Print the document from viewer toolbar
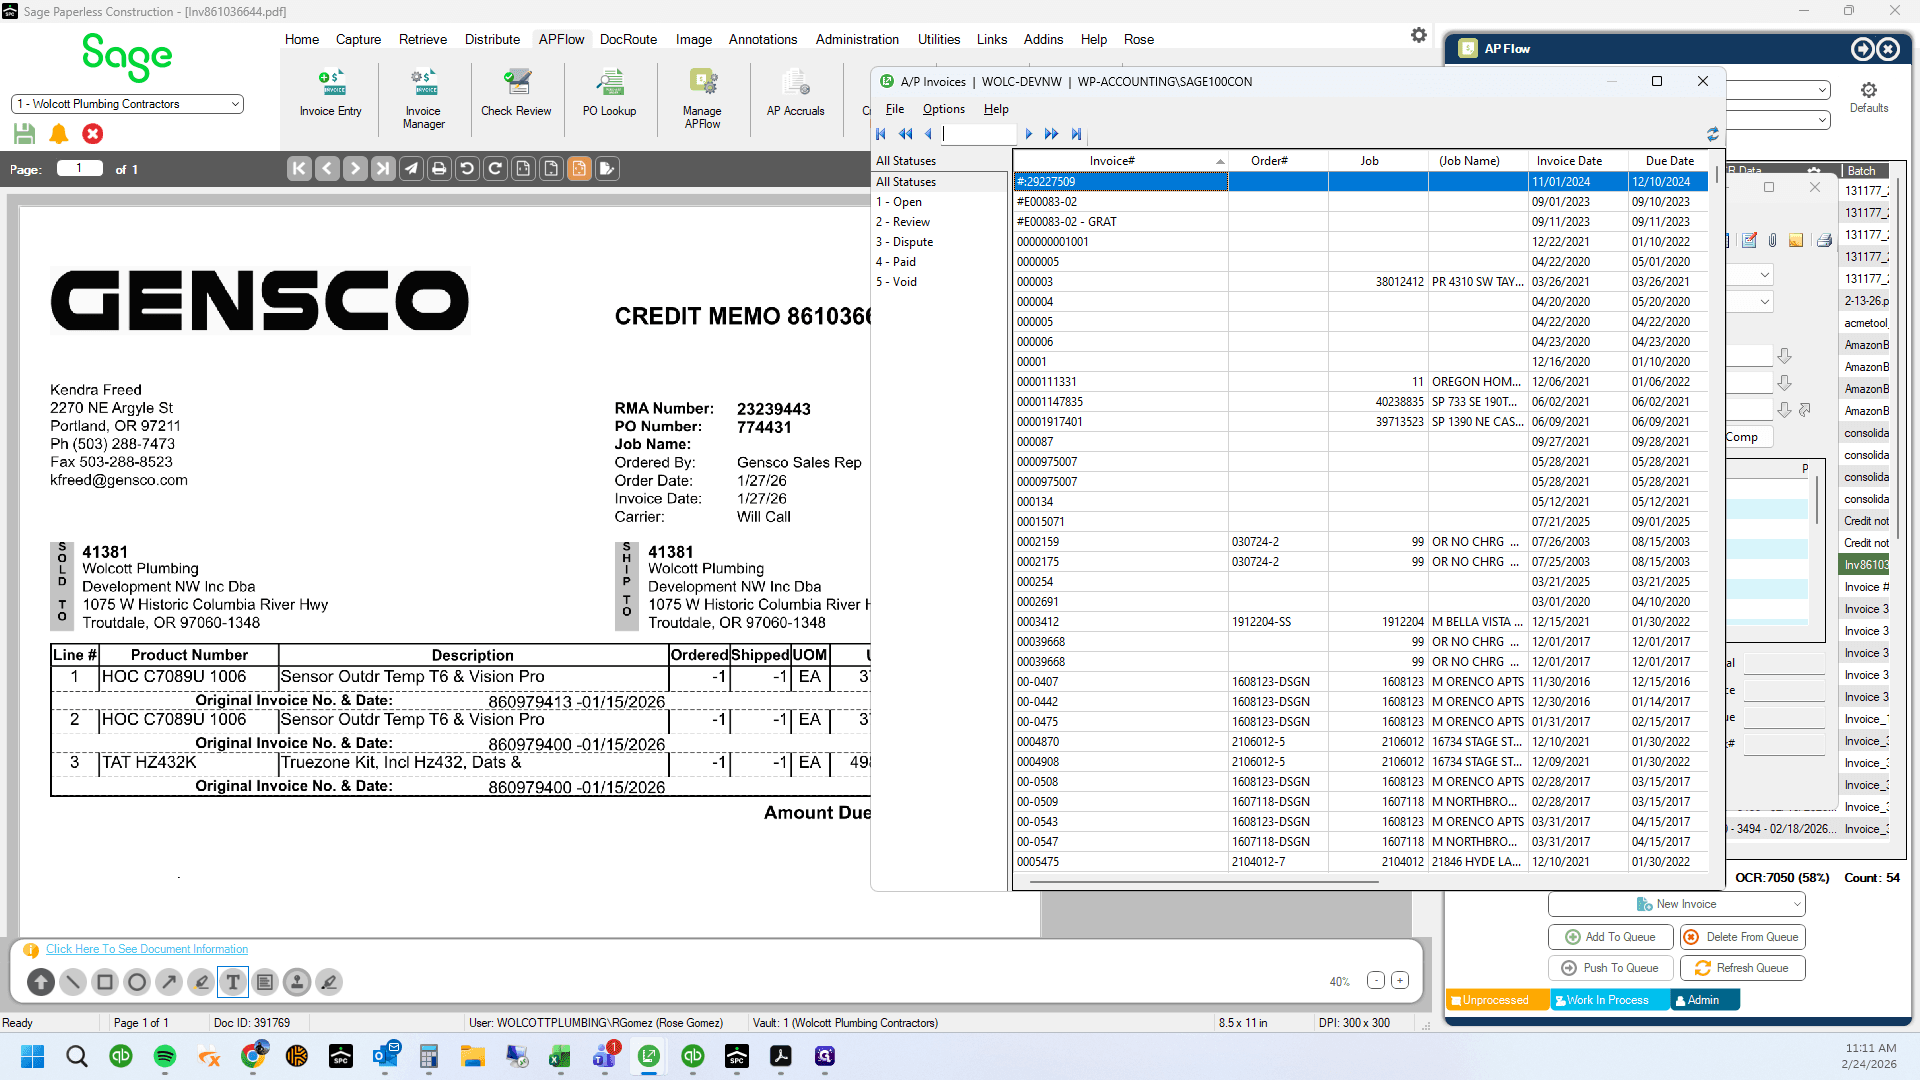The image size is (1920, 1080). point(439,169)
